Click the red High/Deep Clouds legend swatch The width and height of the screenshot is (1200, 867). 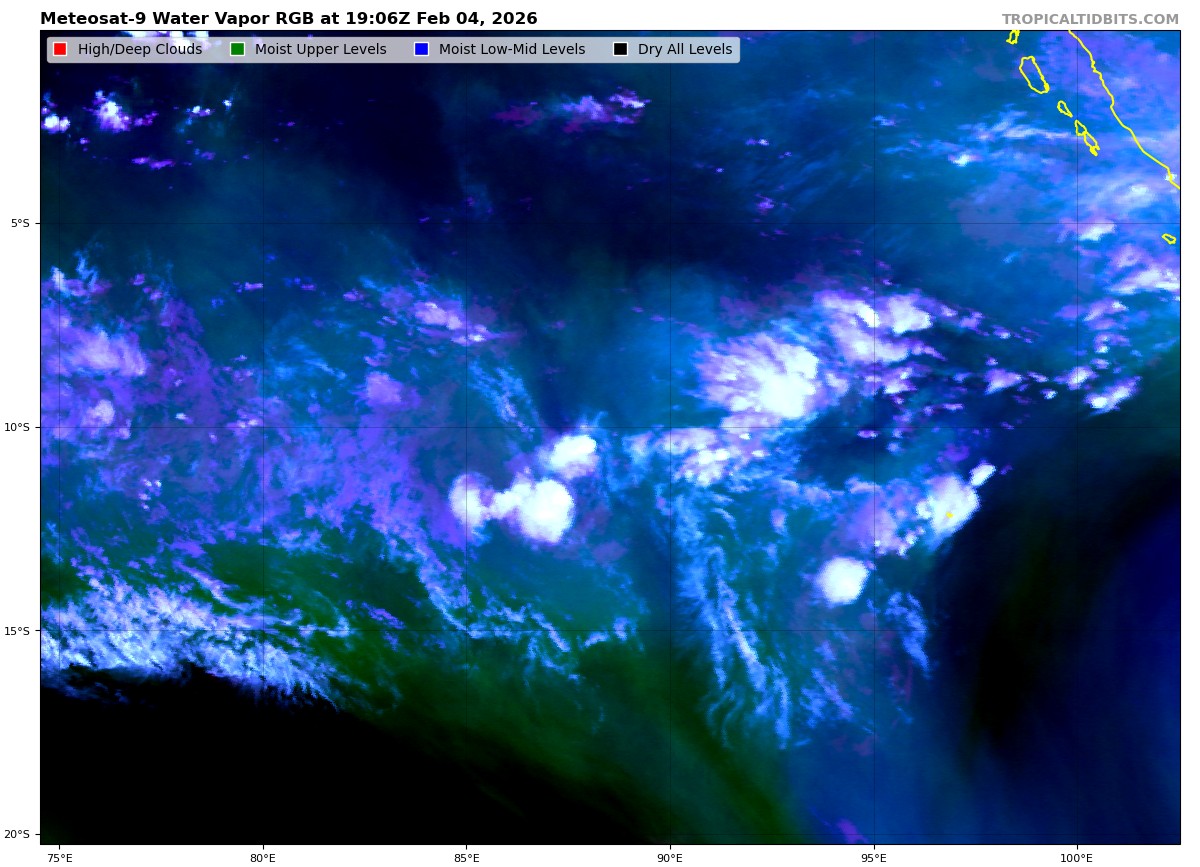(60, 50)
